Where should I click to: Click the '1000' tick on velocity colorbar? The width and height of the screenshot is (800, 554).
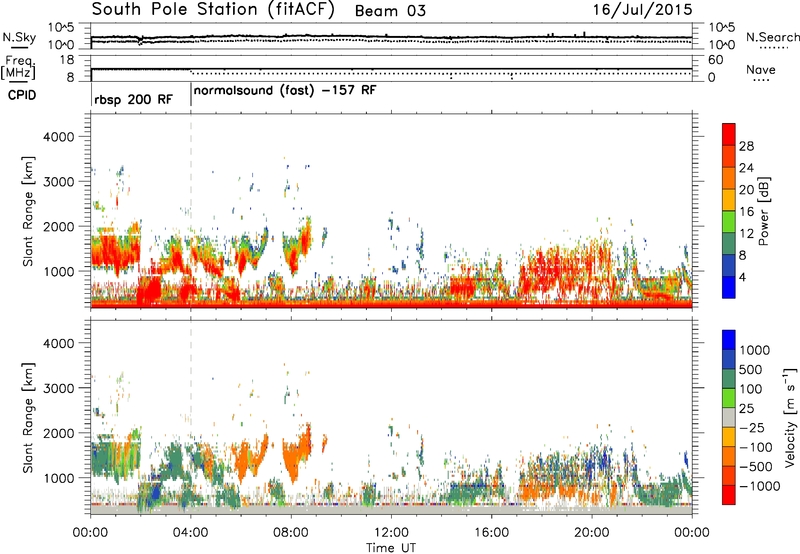point(754,350)
